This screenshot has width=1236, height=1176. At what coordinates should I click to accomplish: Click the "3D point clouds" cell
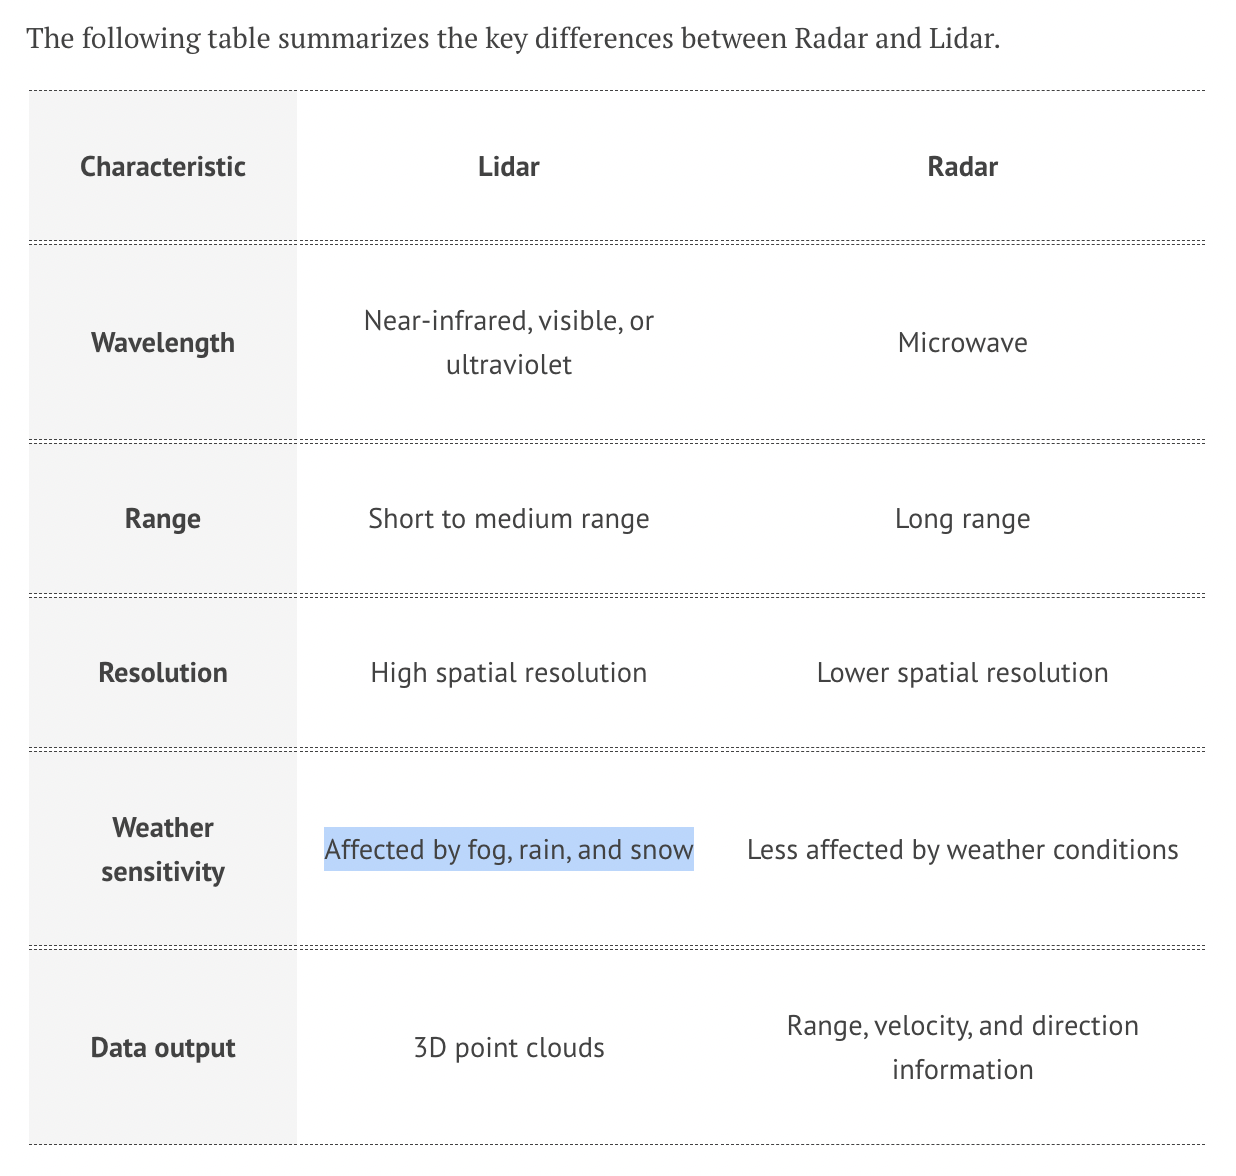(509, 1048)
